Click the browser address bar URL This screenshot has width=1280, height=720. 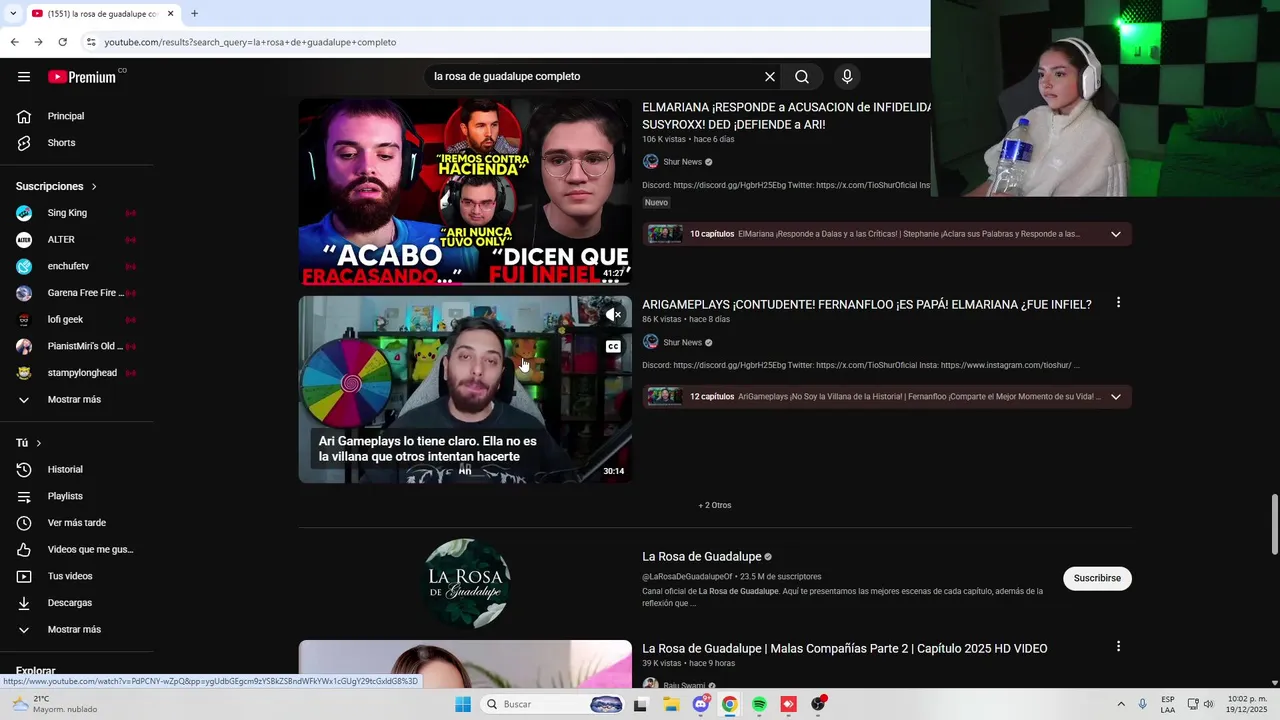[x=250, y=42]
